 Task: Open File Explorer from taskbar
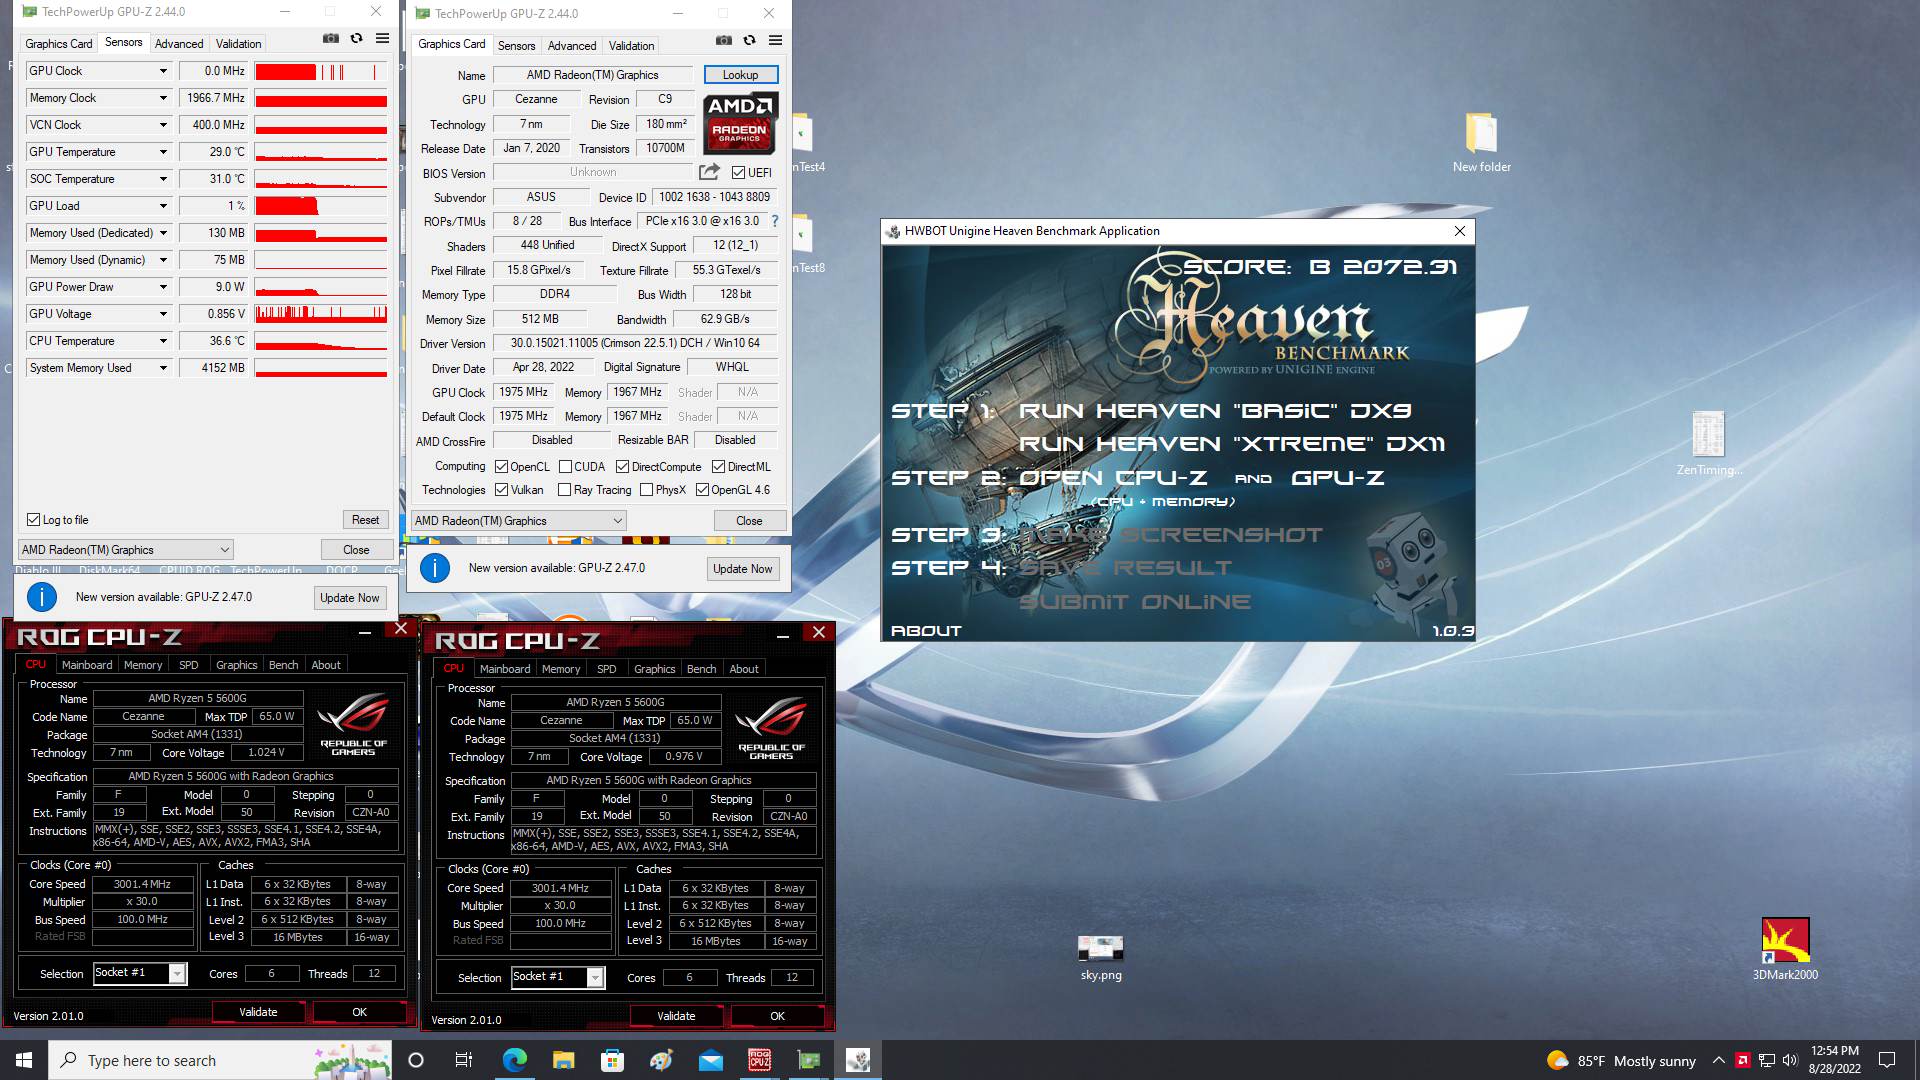[563, 1060]
